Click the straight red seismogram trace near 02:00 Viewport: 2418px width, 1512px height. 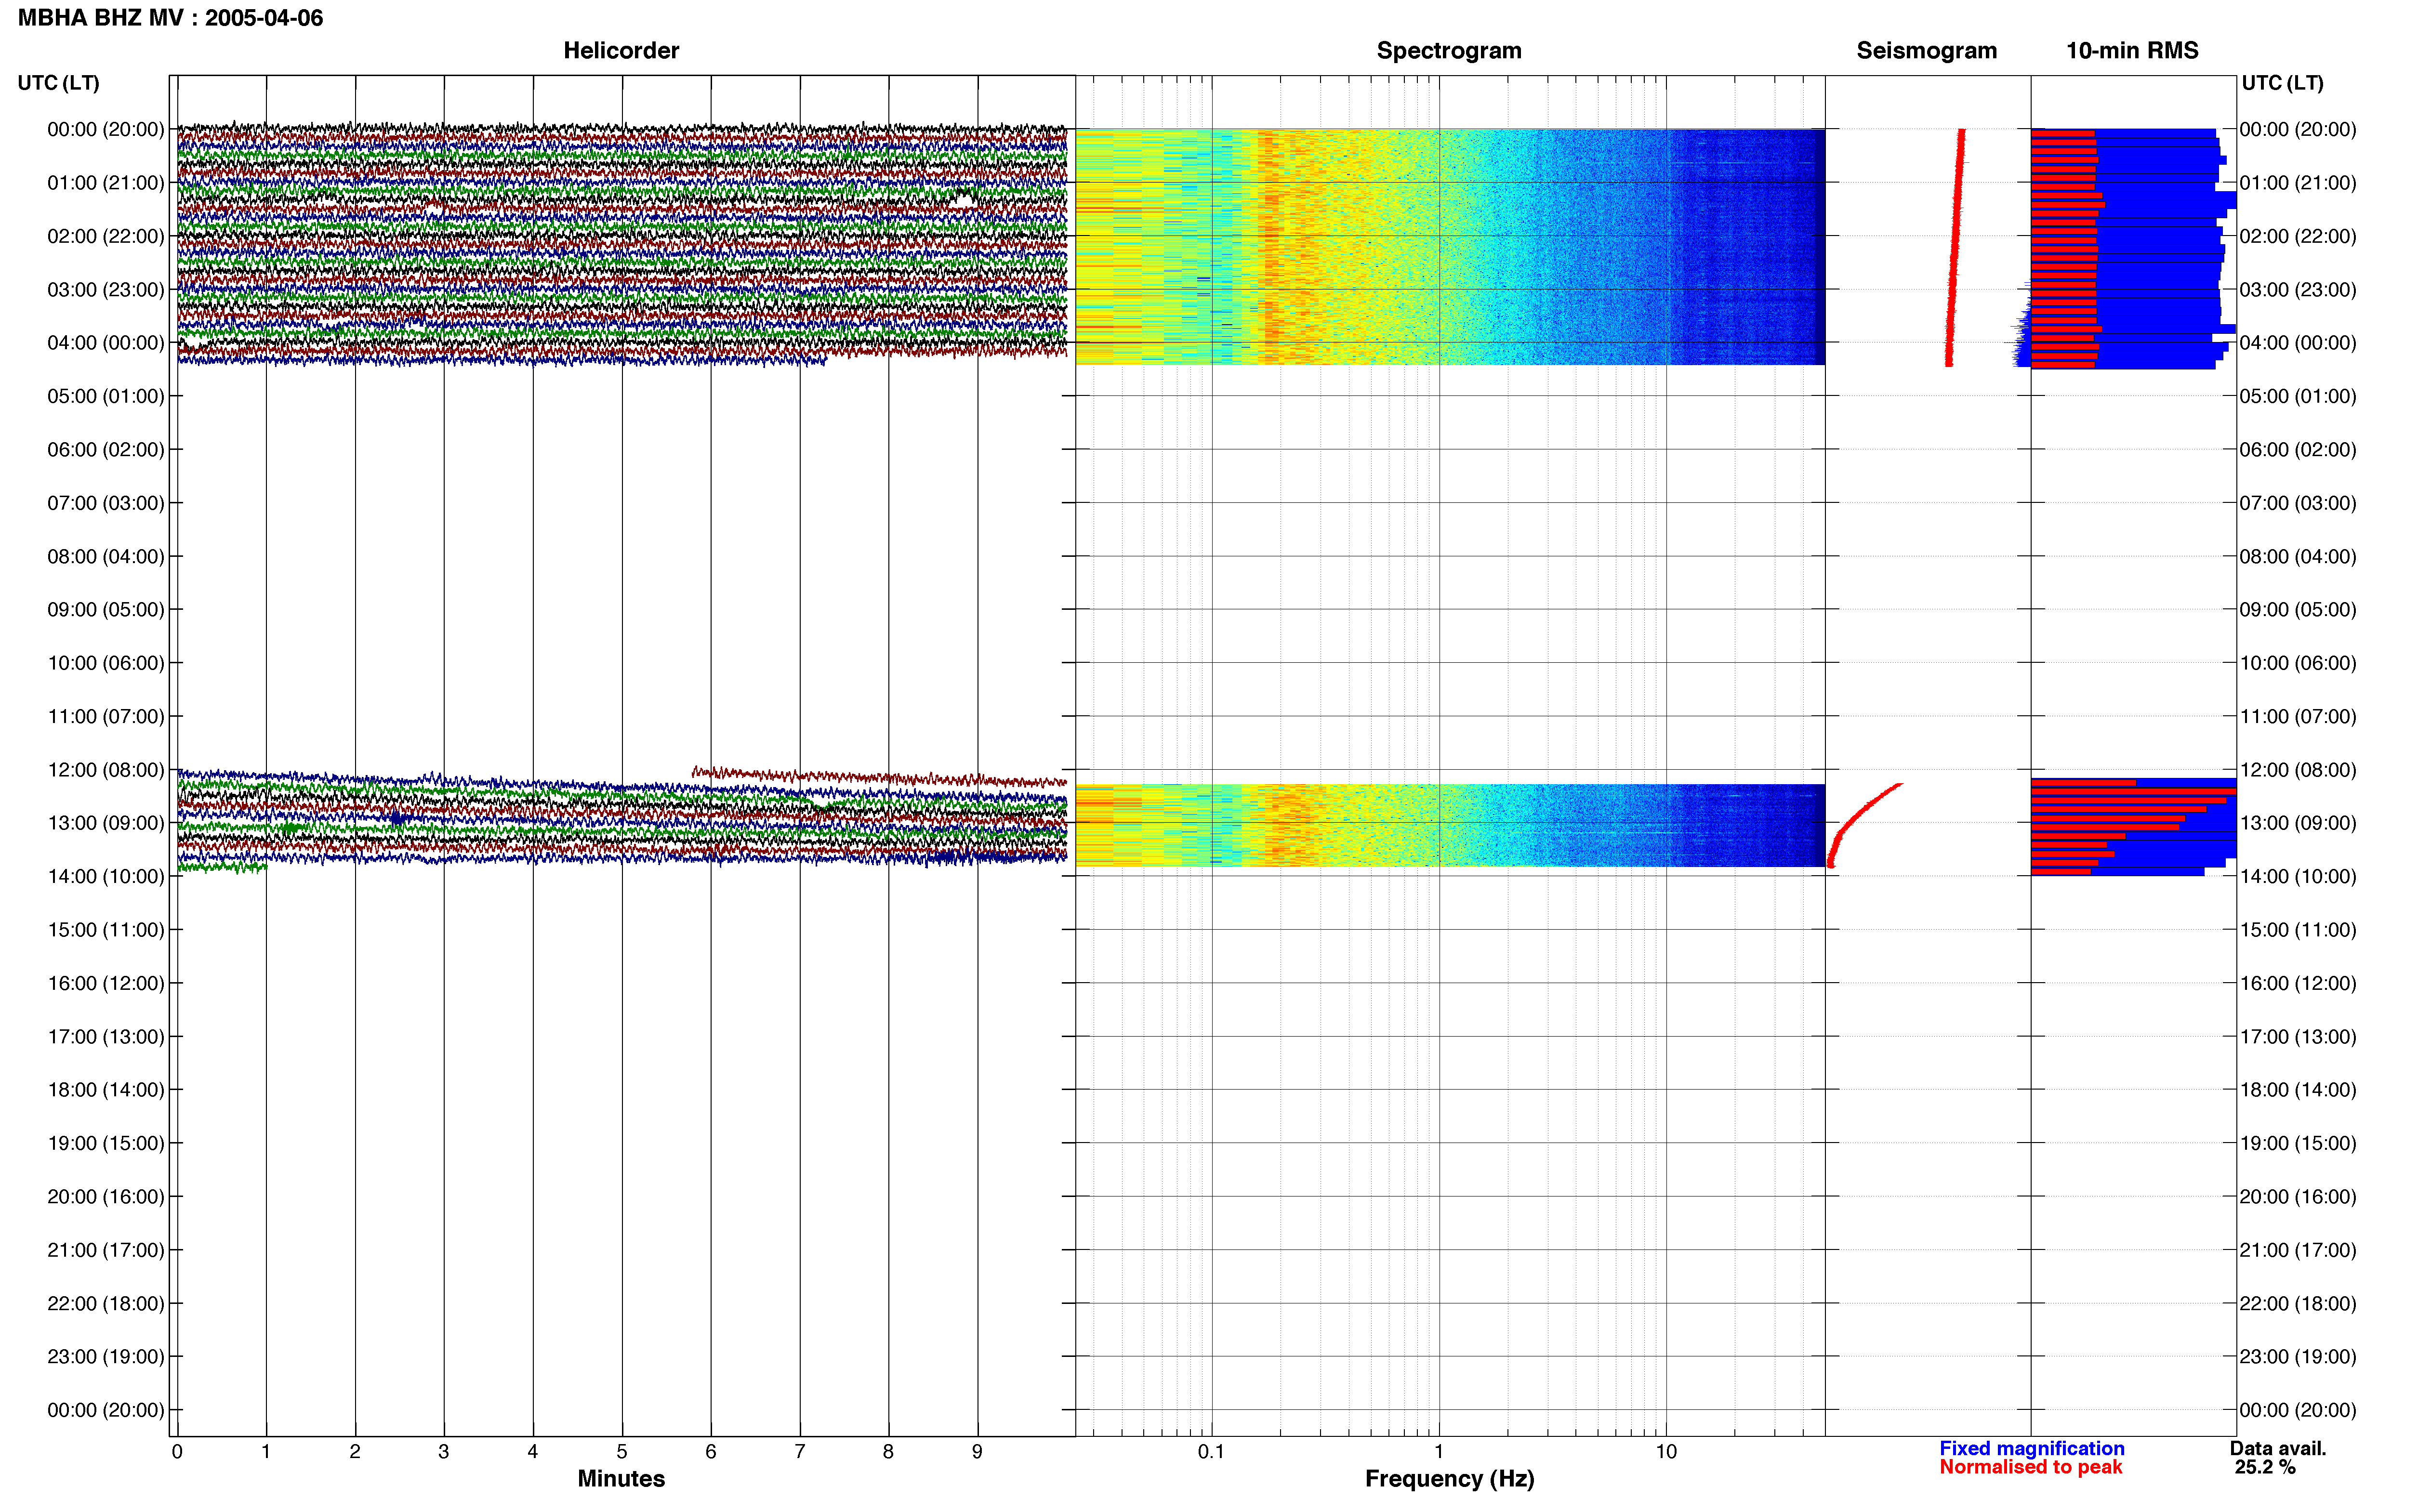[1955, 247]
